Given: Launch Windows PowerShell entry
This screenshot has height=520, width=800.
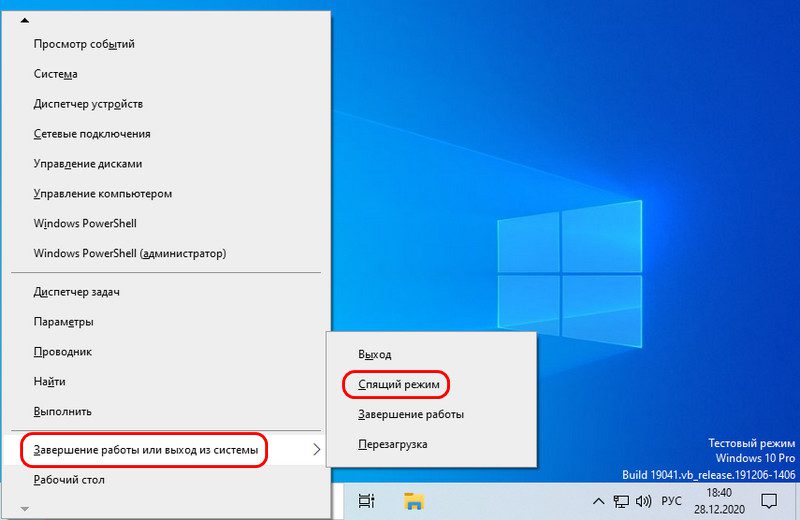Looking at the screenshot, I should click(x=166, y=224).
